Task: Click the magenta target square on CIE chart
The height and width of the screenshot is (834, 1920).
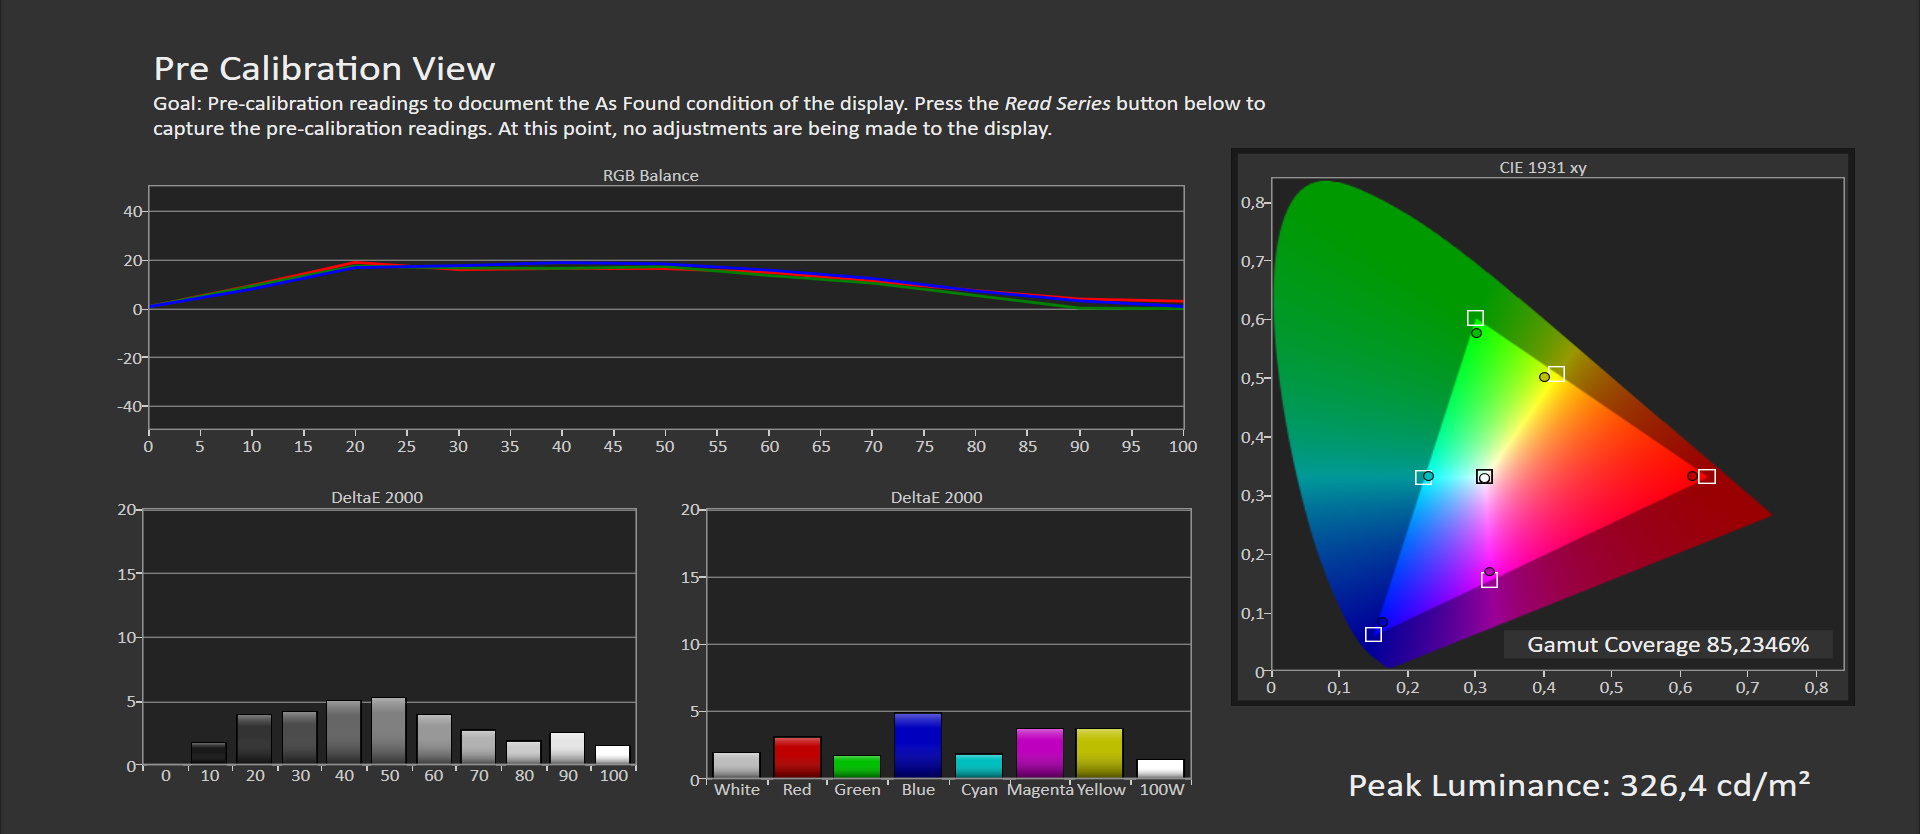Action: (1489, 580)
